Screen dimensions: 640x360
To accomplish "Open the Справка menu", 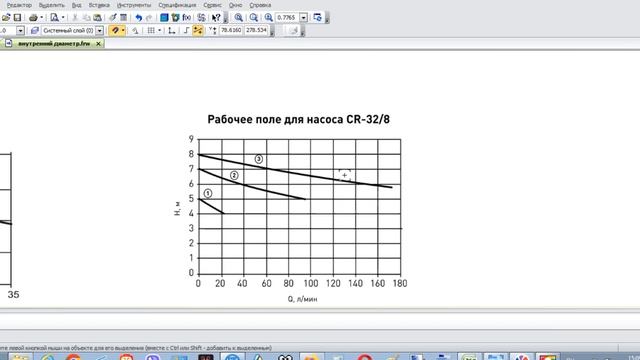I will pyautogui.click(x=260, y=5).
